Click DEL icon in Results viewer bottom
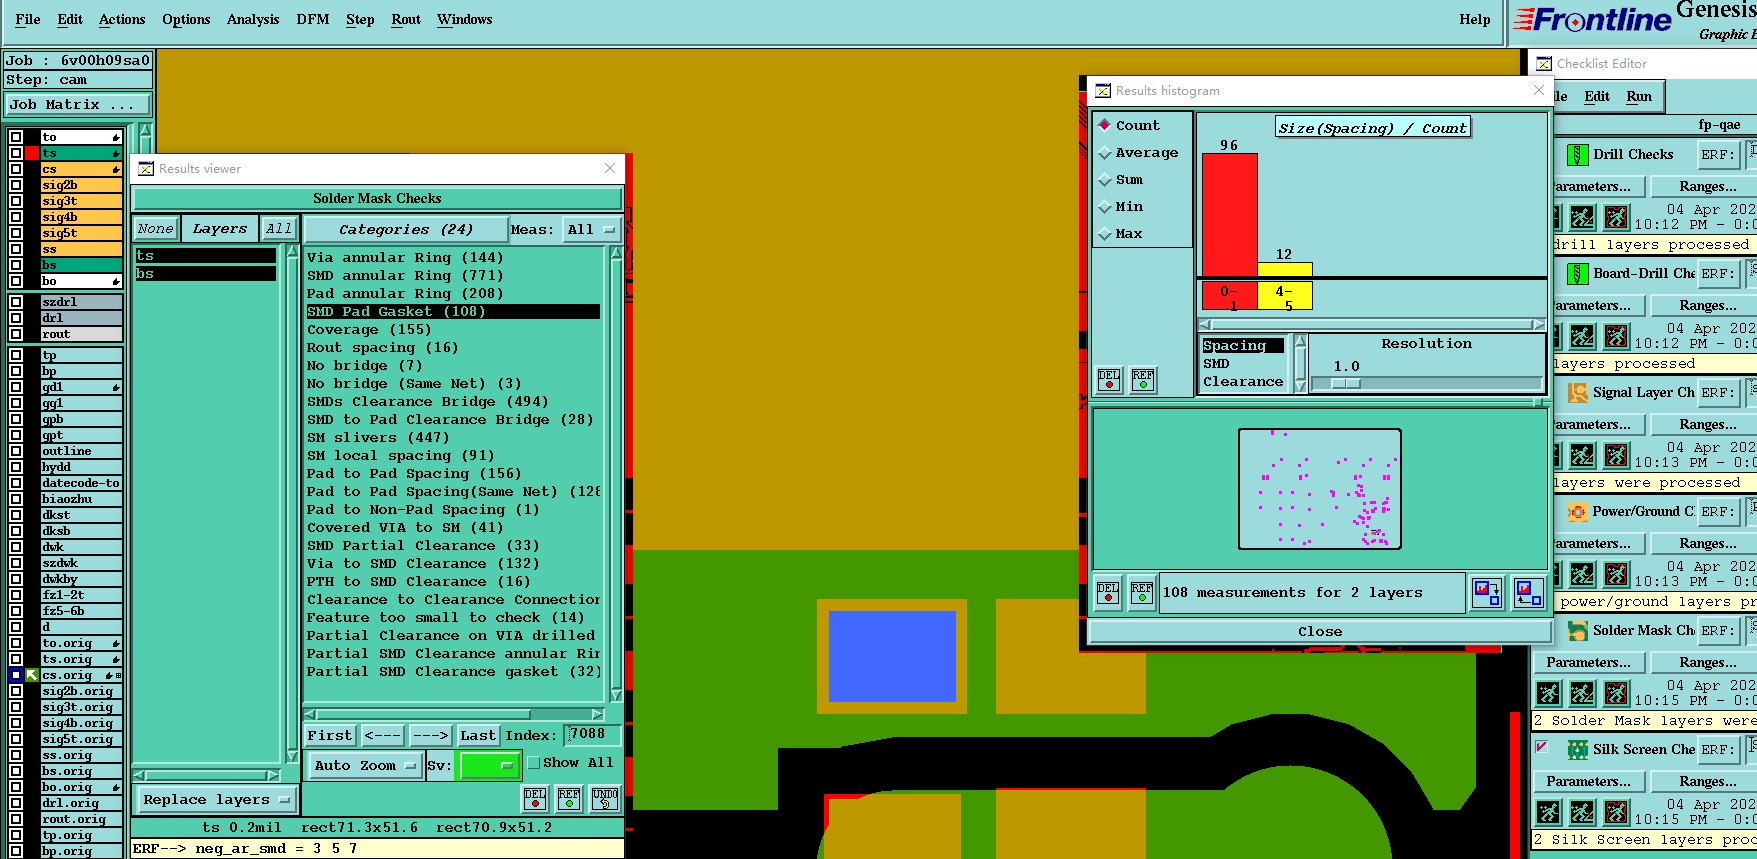The height and width of the screenshot is (859, 1757). coord(535,798)
